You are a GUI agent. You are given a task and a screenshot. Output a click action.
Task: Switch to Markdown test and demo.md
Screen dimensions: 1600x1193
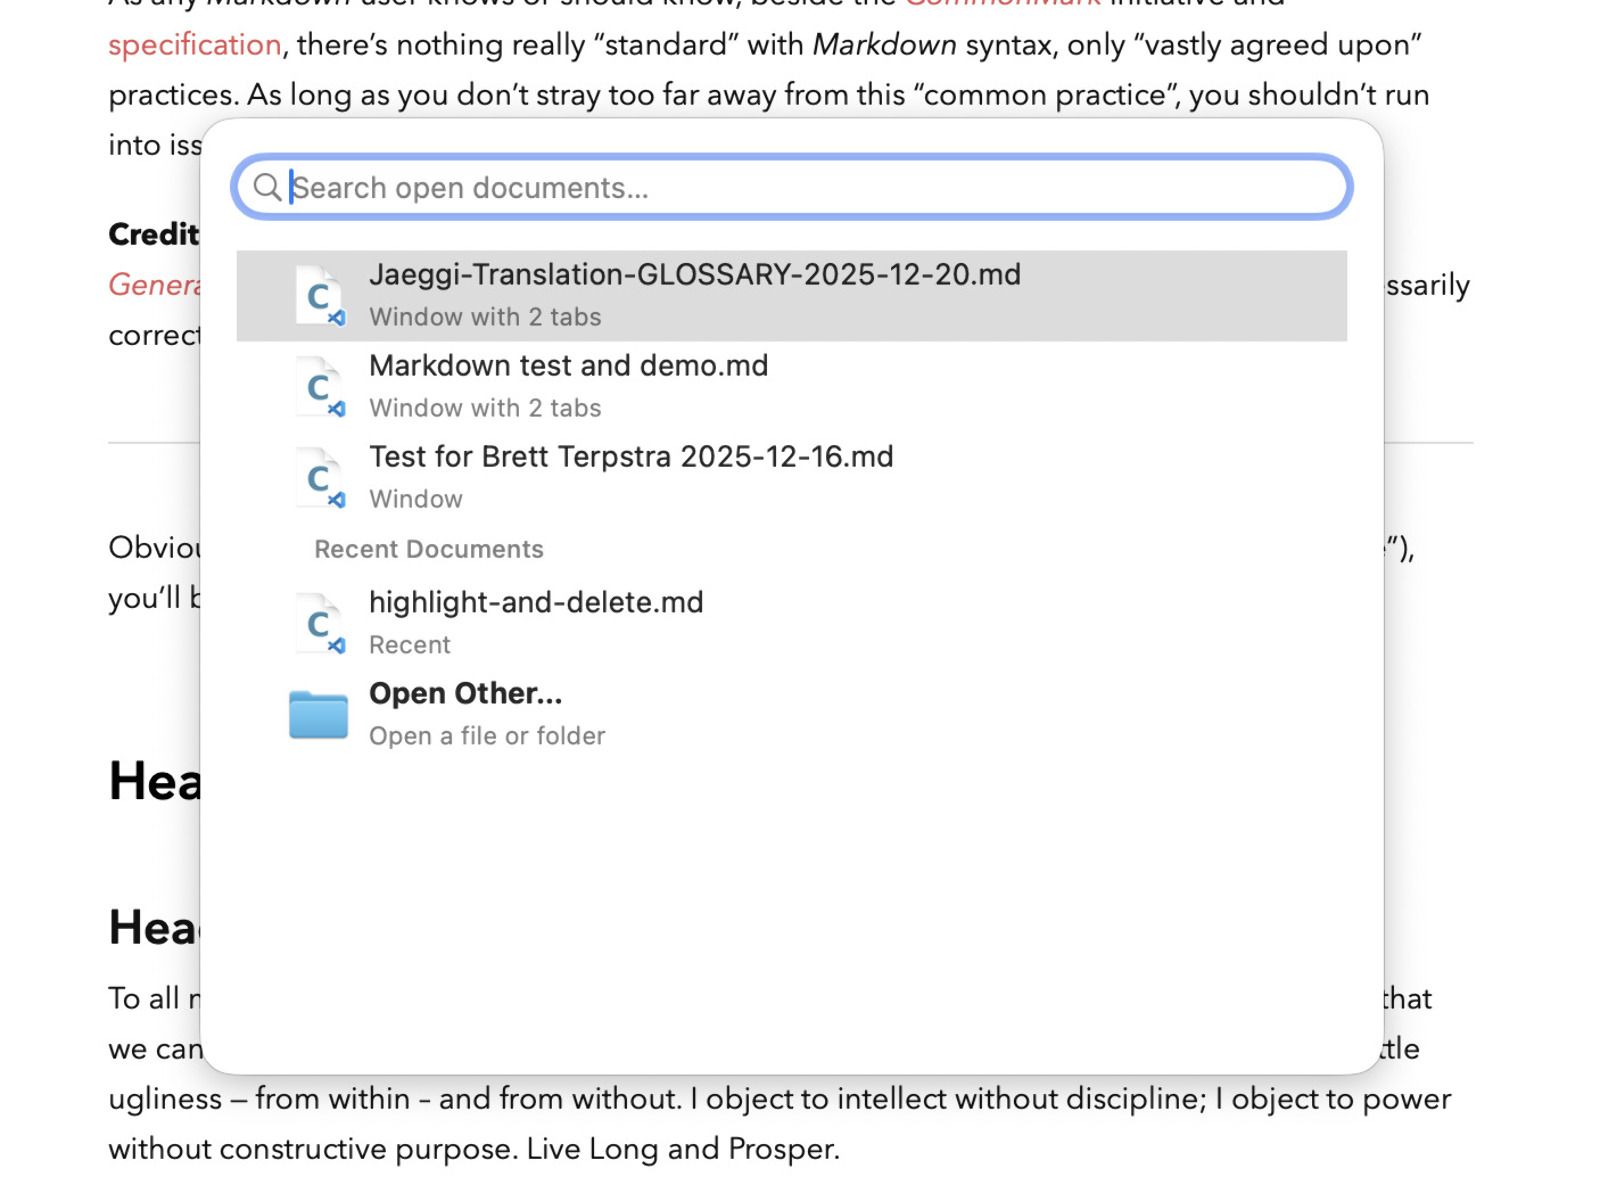click(x=568, y=366)
